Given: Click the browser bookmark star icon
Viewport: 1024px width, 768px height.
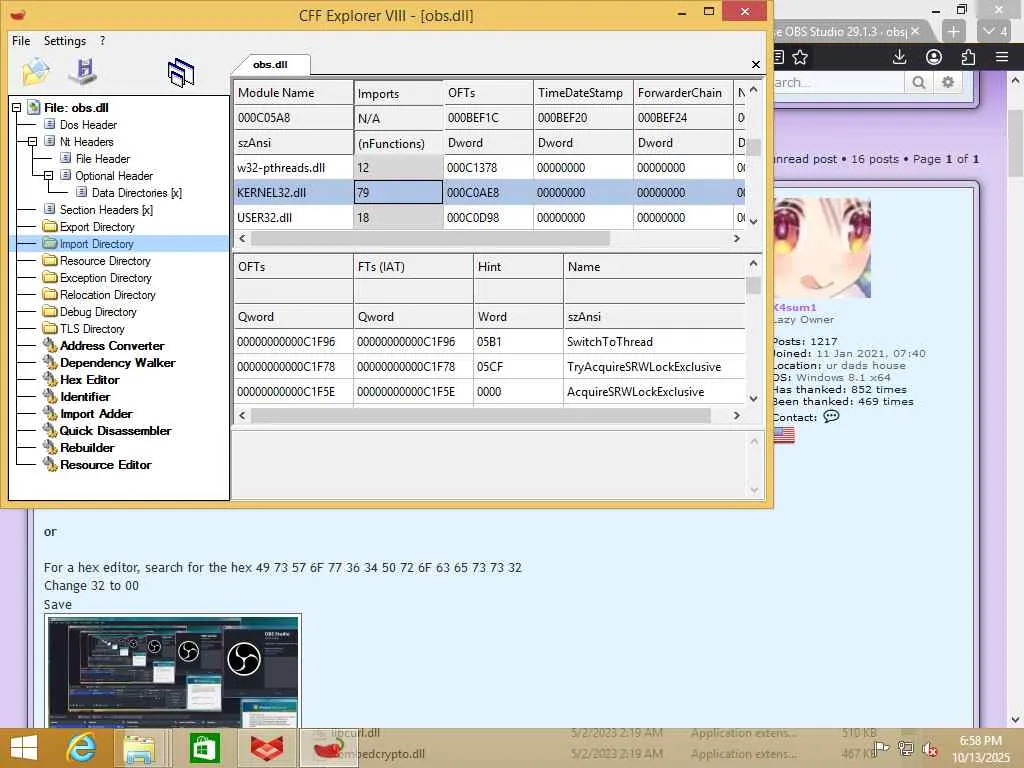Looking at the screenshot, I should point(800,57).
